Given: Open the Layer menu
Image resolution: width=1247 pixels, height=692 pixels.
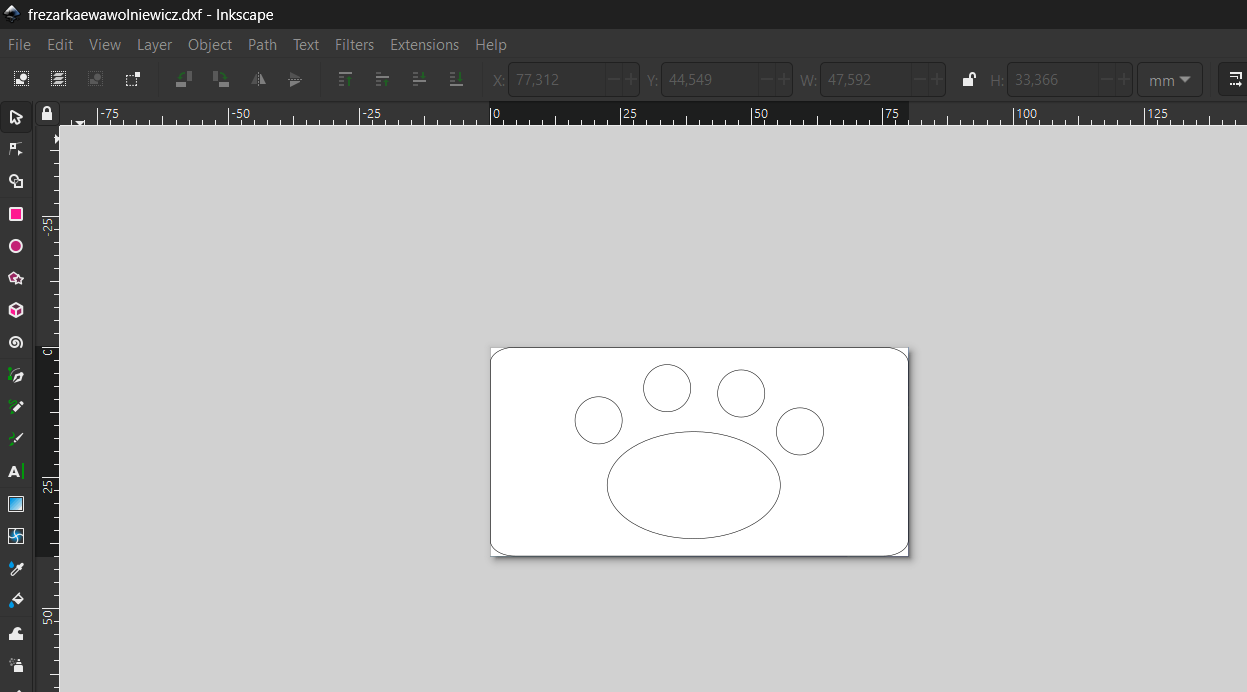Looking at the screenshot, I should click(x=155, y=45).
